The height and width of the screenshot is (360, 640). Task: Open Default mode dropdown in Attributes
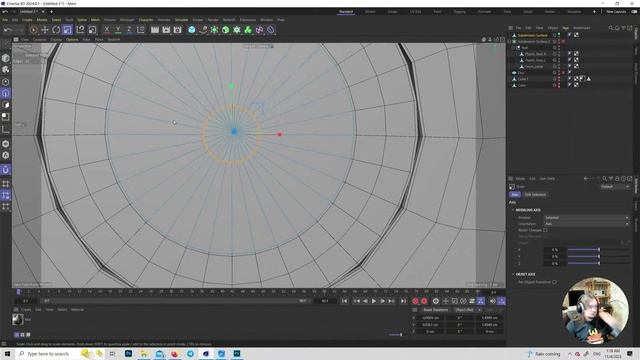pos(616,187)
